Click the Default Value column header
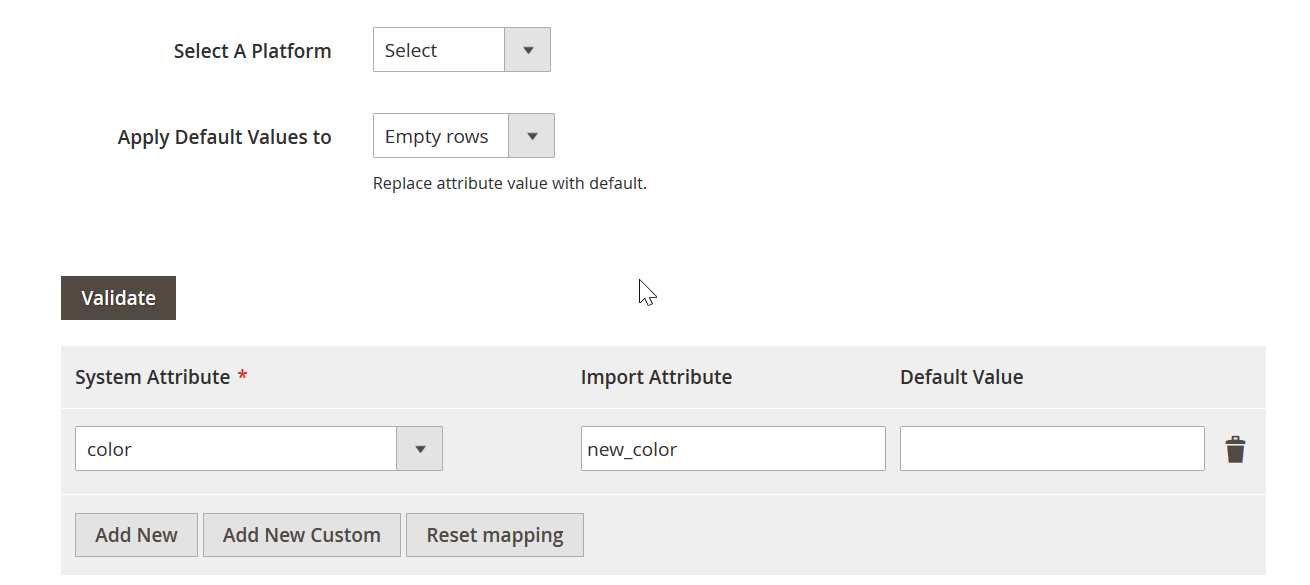1310x585 pixels. (x=961, y=377)
